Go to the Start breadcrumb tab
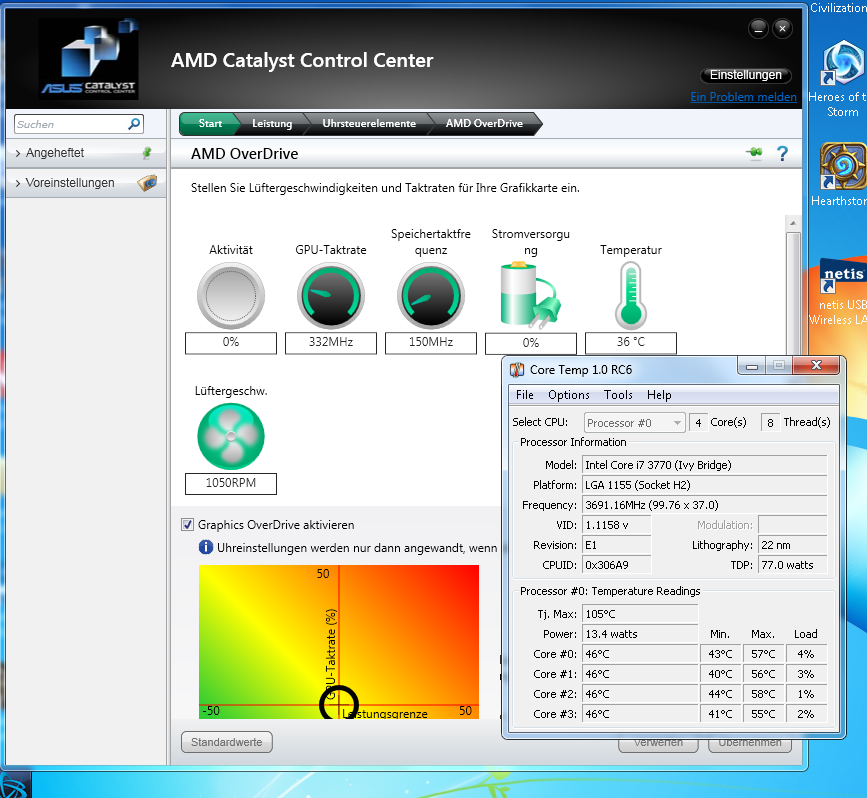Viewport: 867px width, 798px height. pos(210,123)
